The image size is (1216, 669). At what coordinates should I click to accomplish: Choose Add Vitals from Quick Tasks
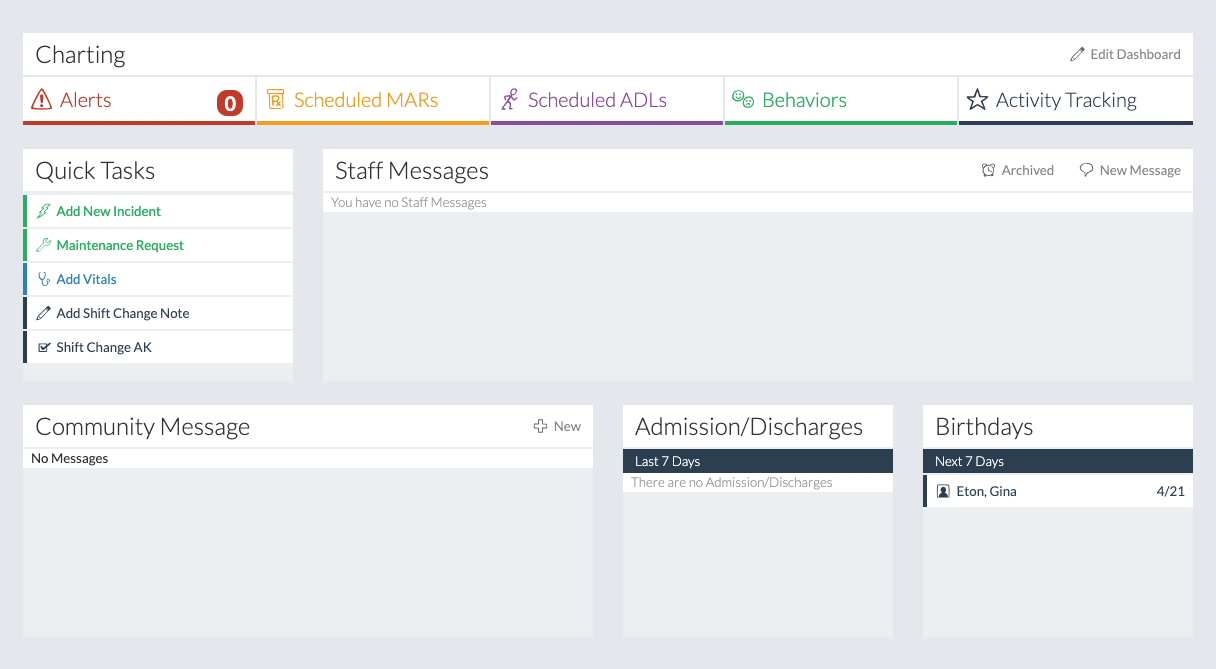click(86, 279)
